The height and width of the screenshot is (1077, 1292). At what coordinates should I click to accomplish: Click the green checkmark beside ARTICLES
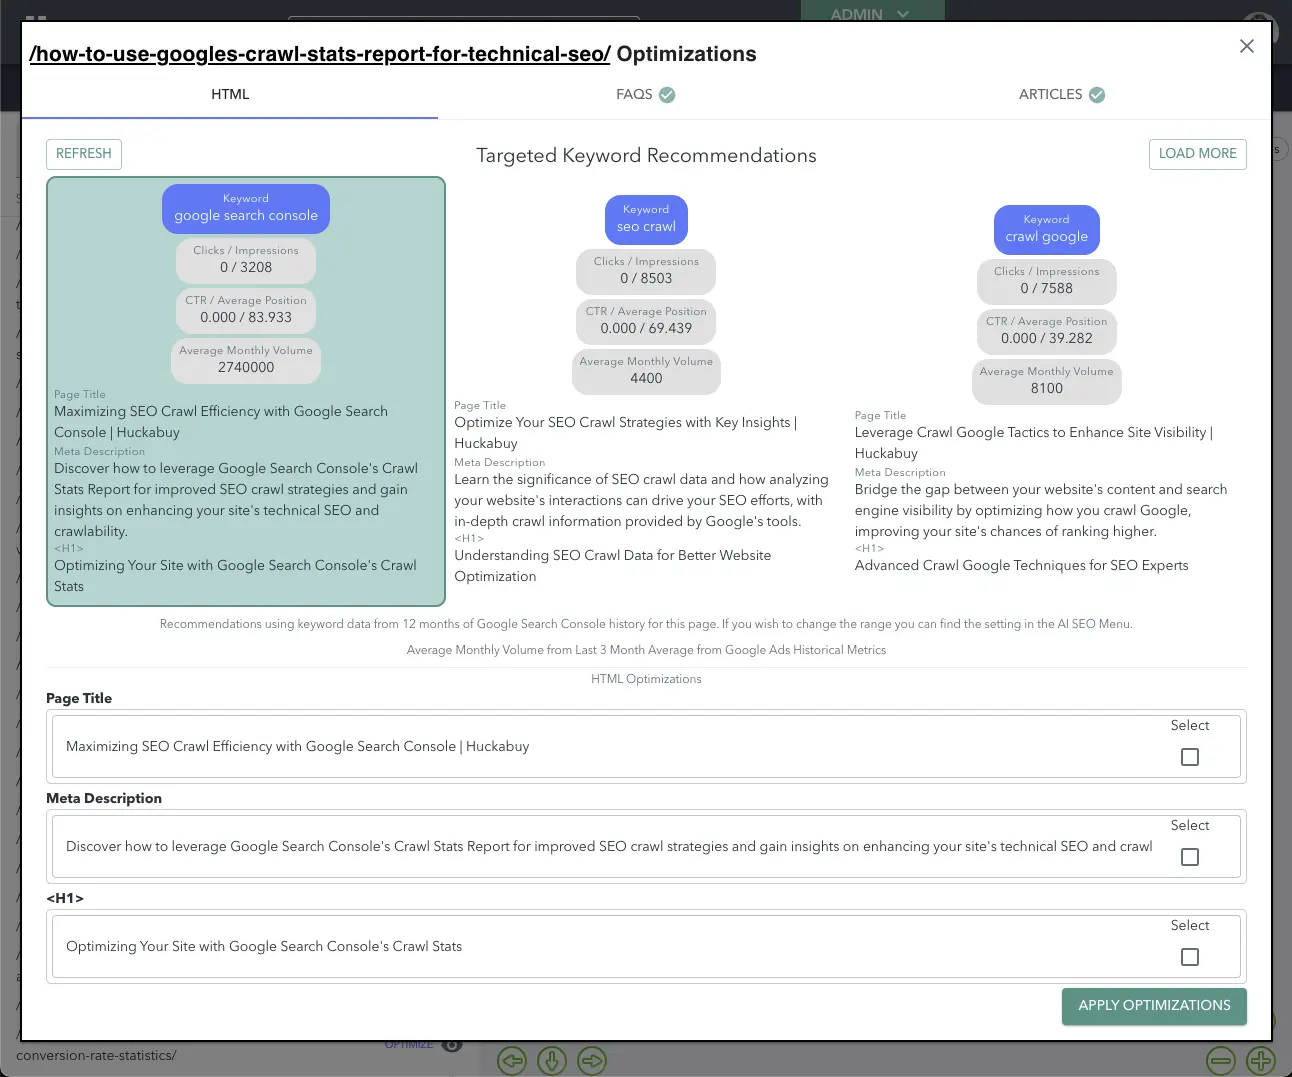pos(1097,95)
